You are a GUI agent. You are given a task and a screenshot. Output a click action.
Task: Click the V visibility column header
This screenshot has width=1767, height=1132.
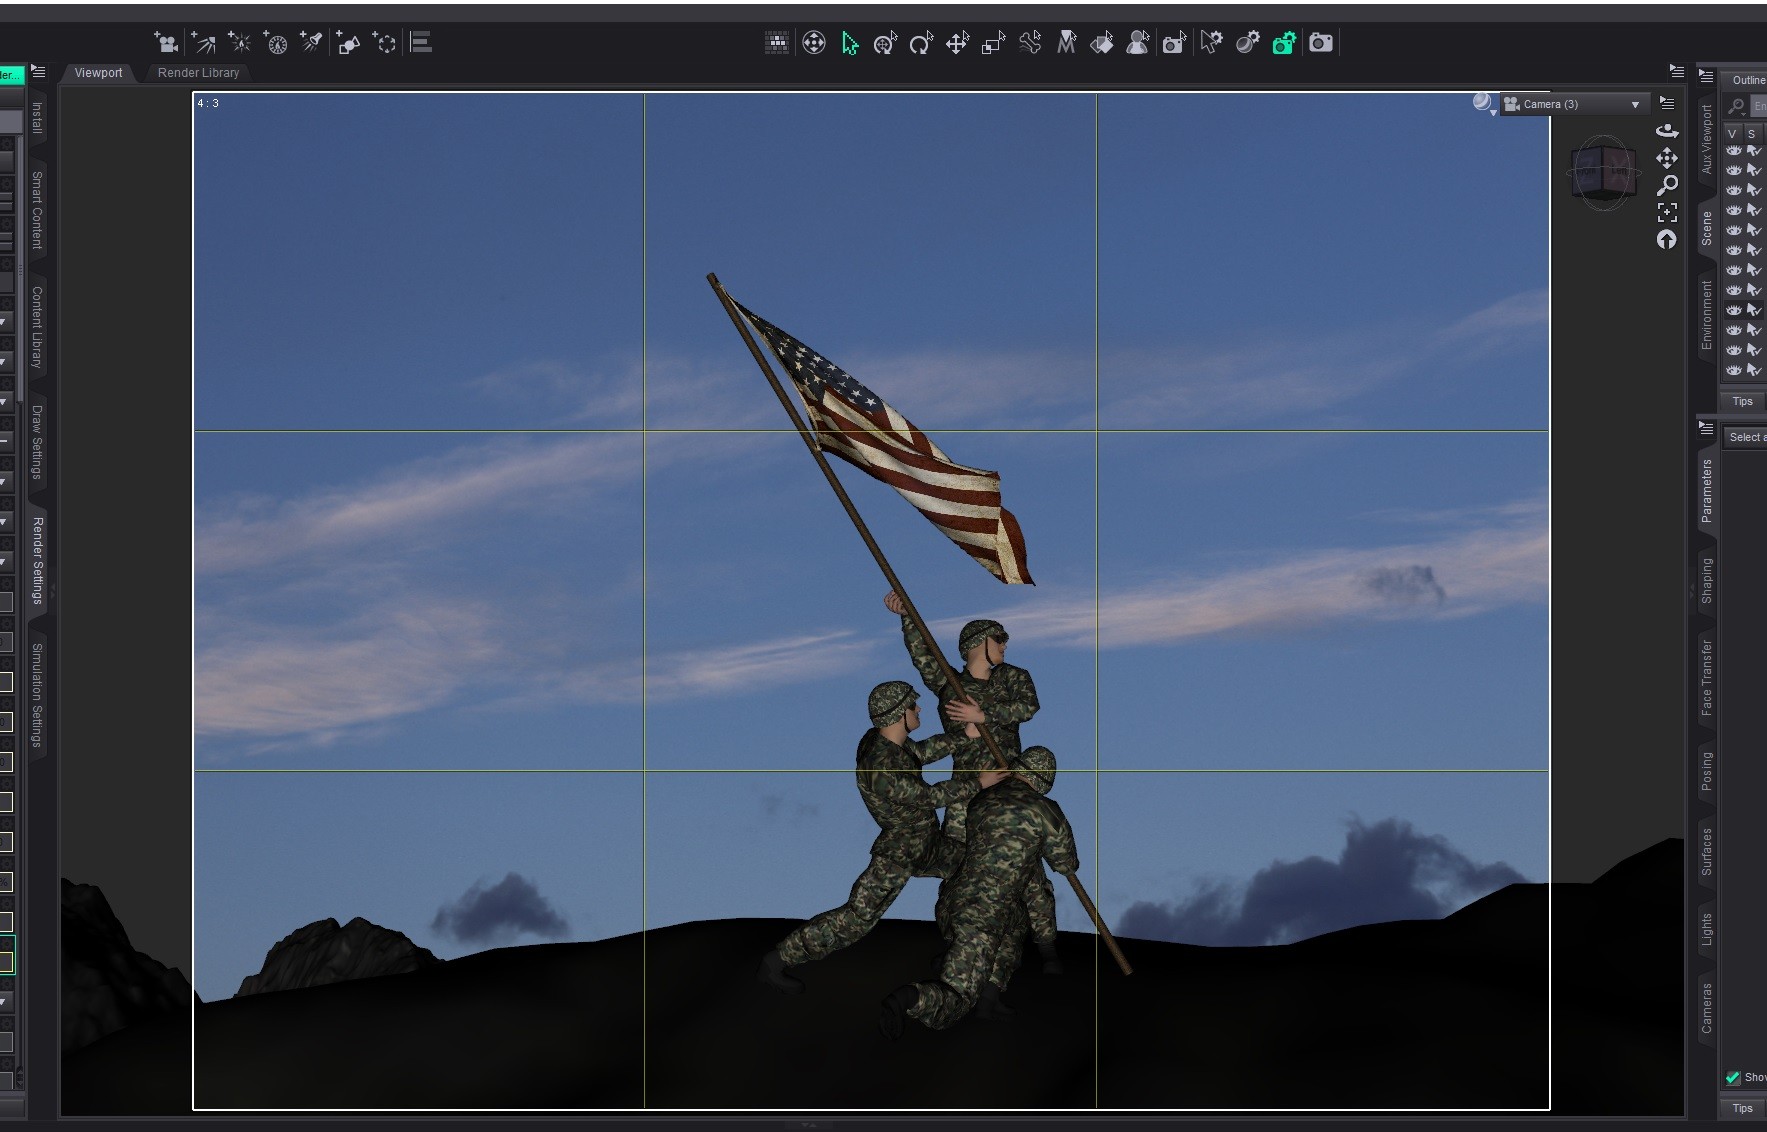[1733, 133]
